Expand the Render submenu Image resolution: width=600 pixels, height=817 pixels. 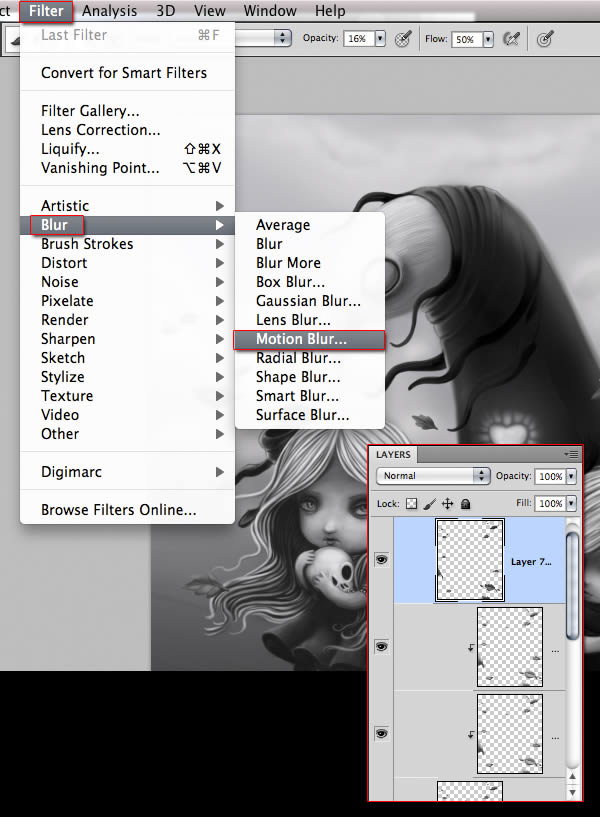coord(127,320)
